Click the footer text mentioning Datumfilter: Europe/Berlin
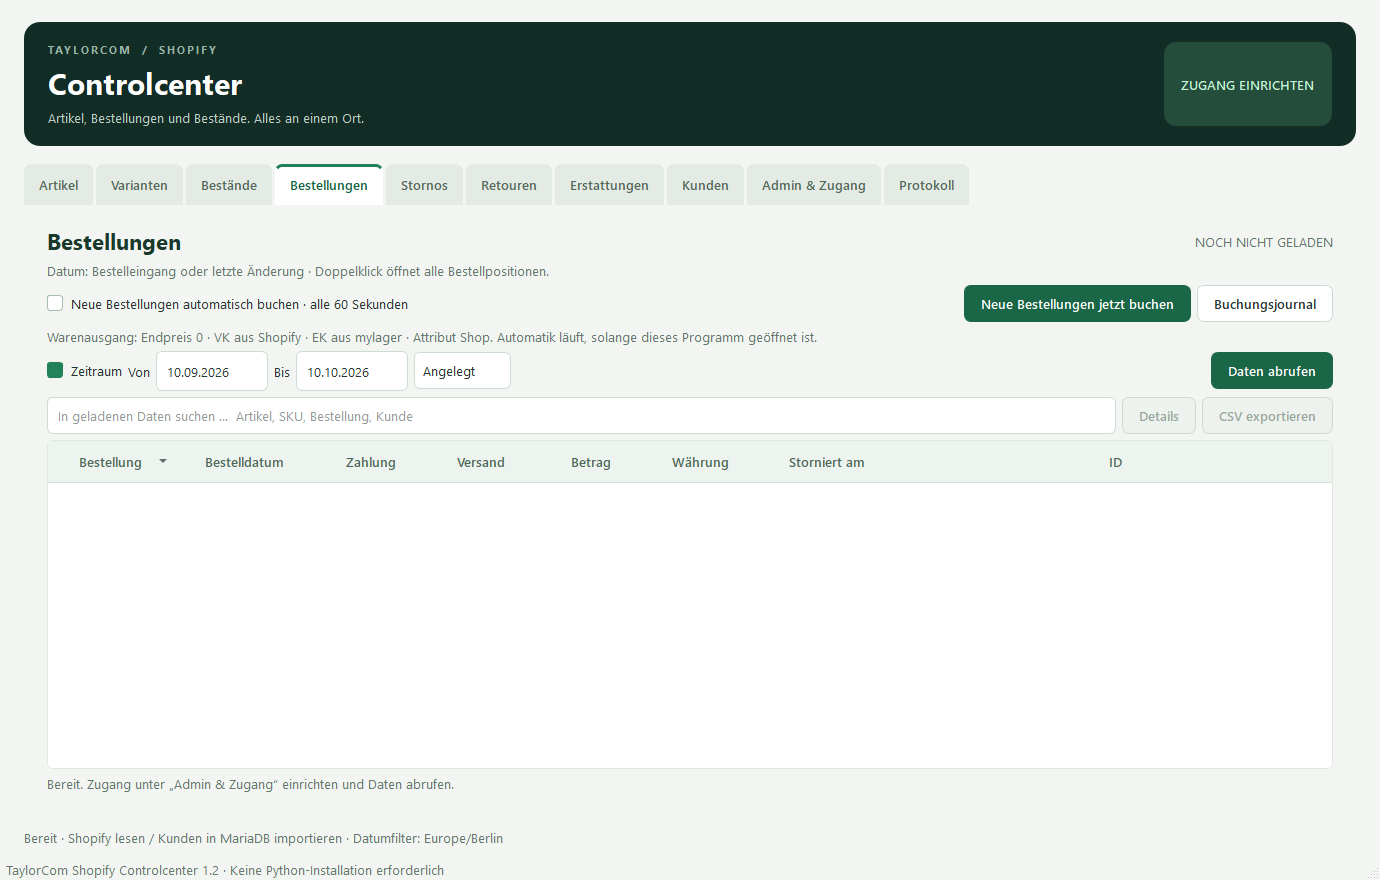1380x880 pixels. point(264,839)
